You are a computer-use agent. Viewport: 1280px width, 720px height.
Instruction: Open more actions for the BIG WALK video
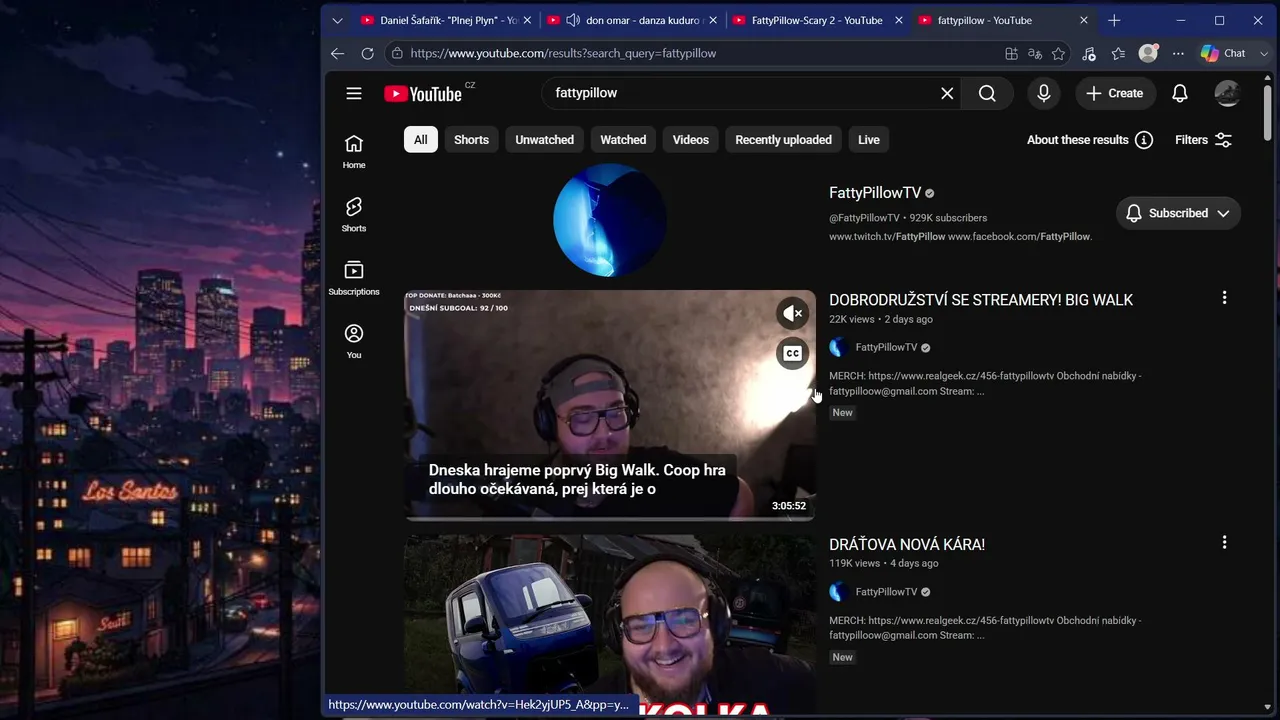coord(1224,298)
